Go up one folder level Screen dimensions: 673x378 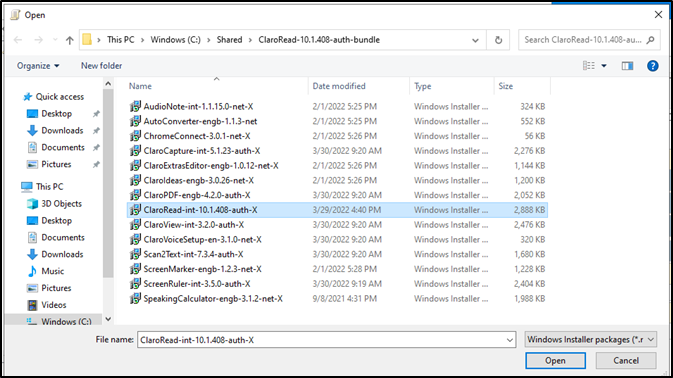(70, 40)
